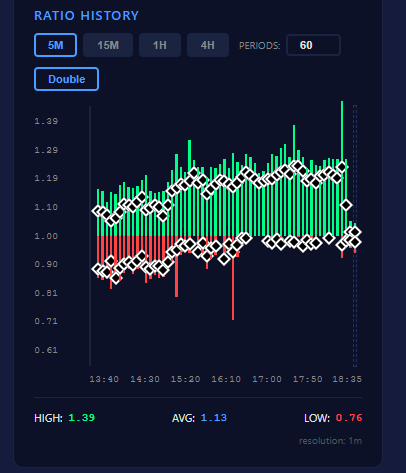Image resolution: width=406 pixels, height=473 pixels.
Task: Click the long red bar reaching 0.71
Action: (233, 278)
